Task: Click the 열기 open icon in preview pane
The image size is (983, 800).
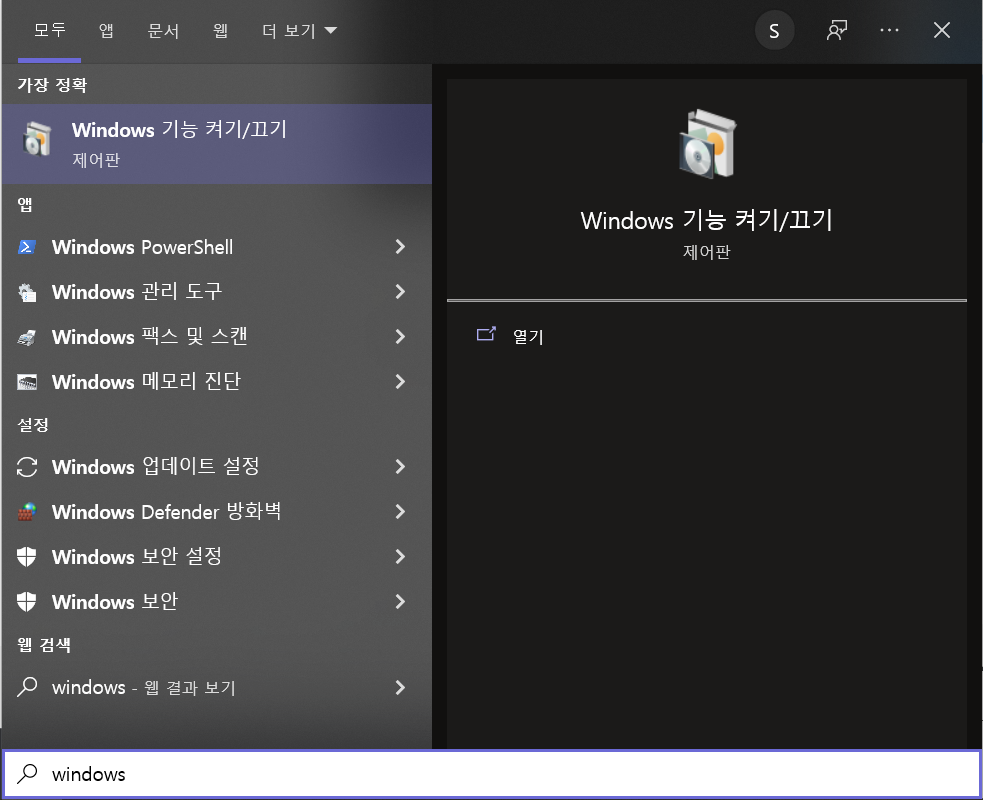Action: click(x=486, y=334)
